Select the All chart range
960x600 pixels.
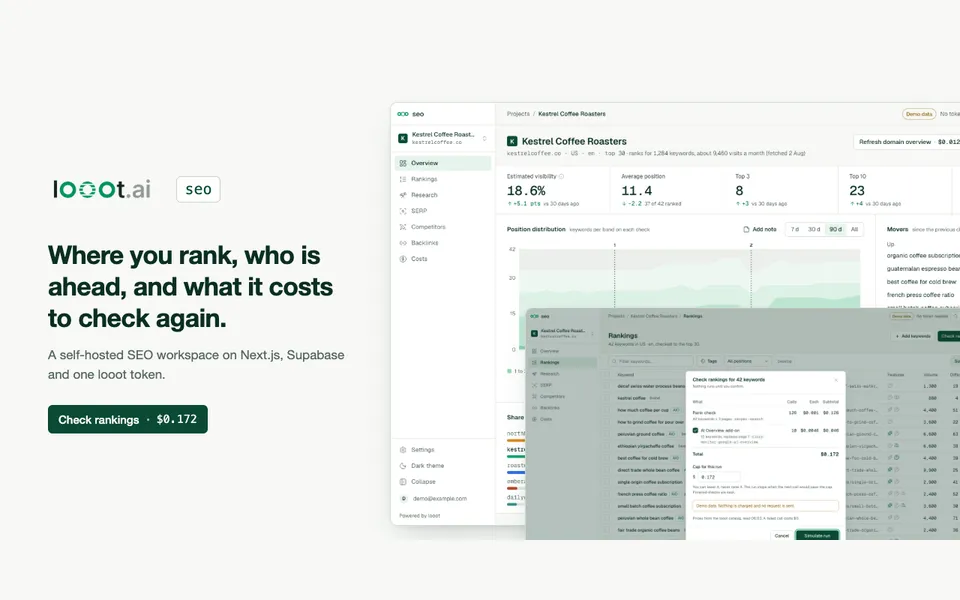pos(854,229)
